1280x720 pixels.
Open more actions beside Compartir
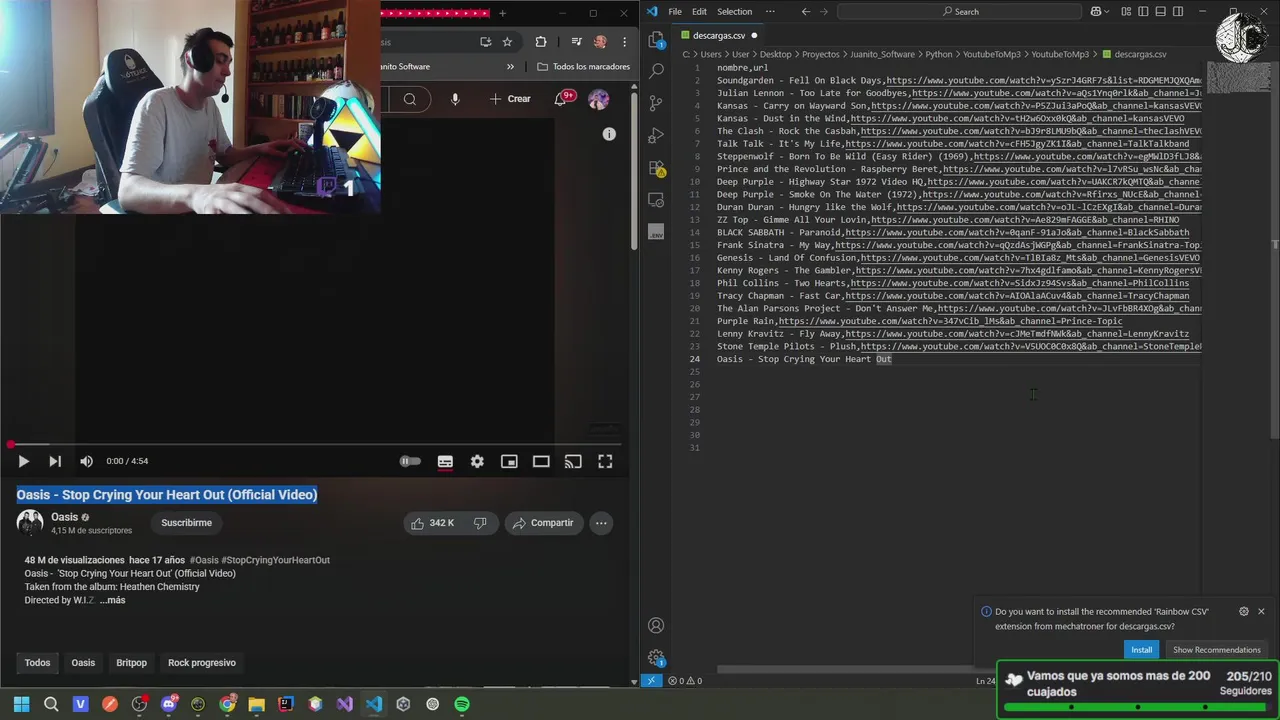click(x=601, y=523)
